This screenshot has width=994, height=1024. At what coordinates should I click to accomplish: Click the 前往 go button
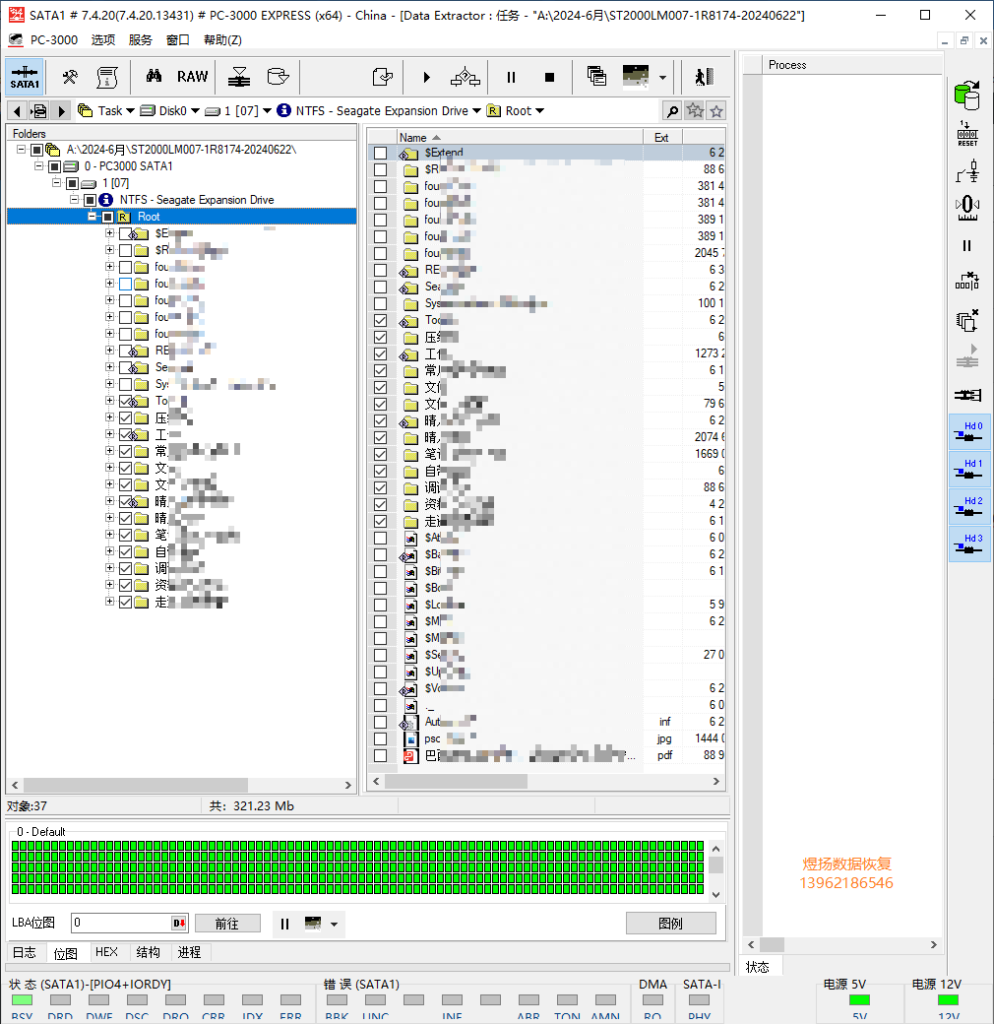click(227, 923)
